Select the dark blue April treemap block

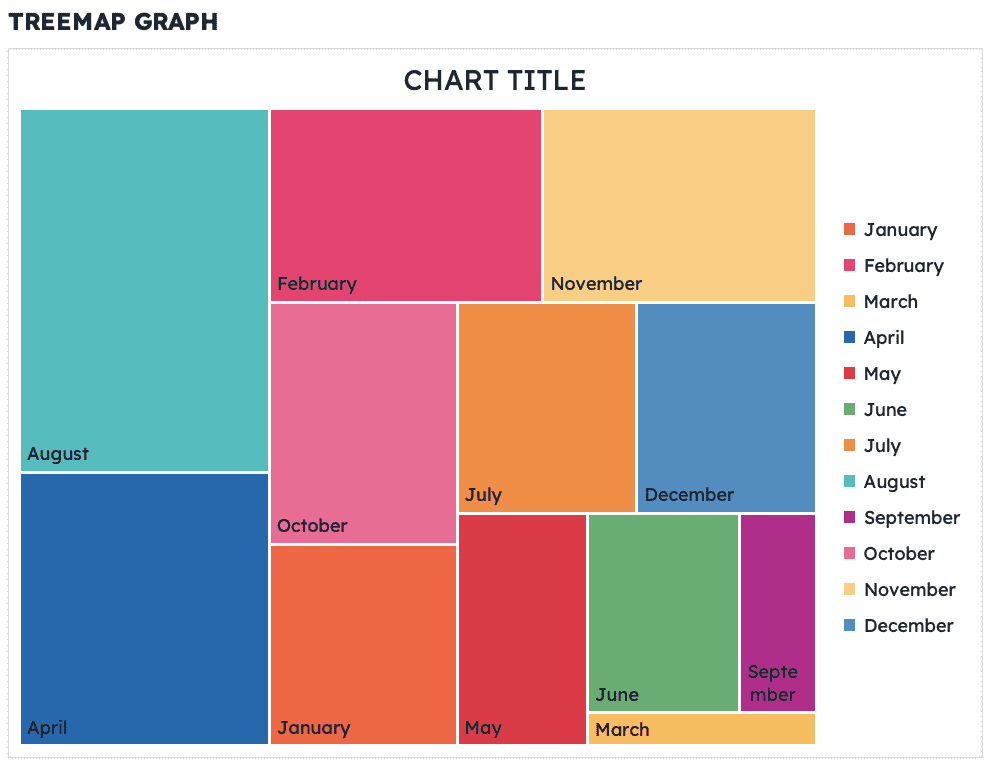click(144, 608)
